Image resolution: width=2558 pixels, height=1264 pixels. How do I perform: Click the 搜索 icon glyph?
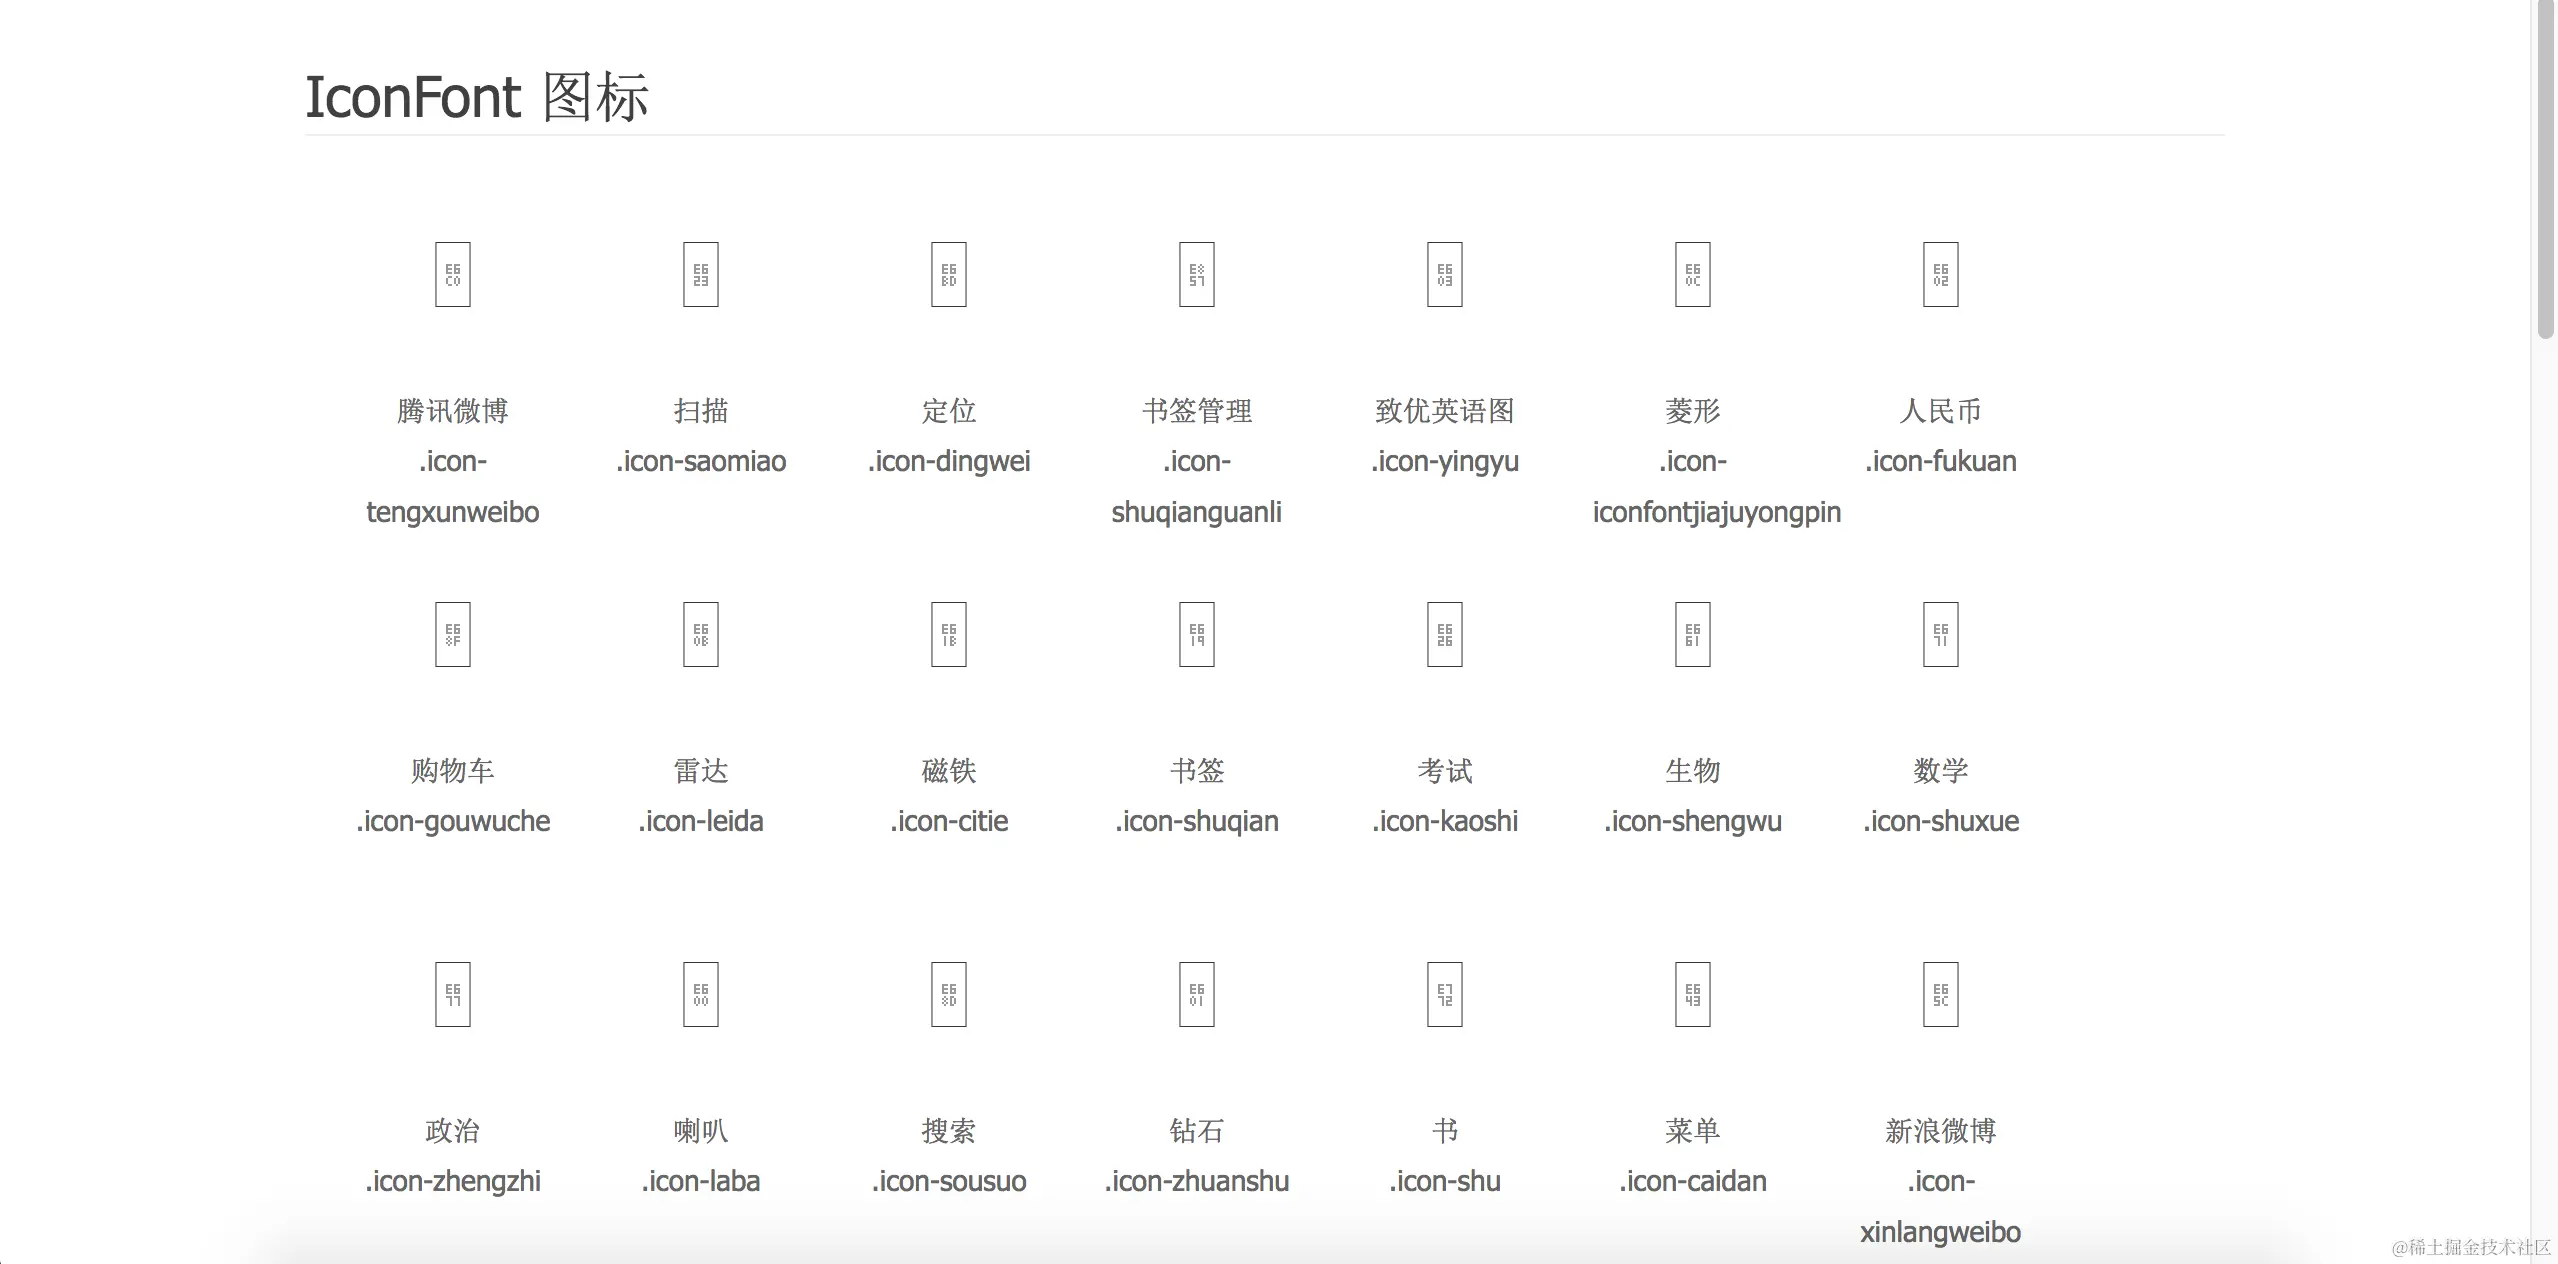click(x=948, y=994)
